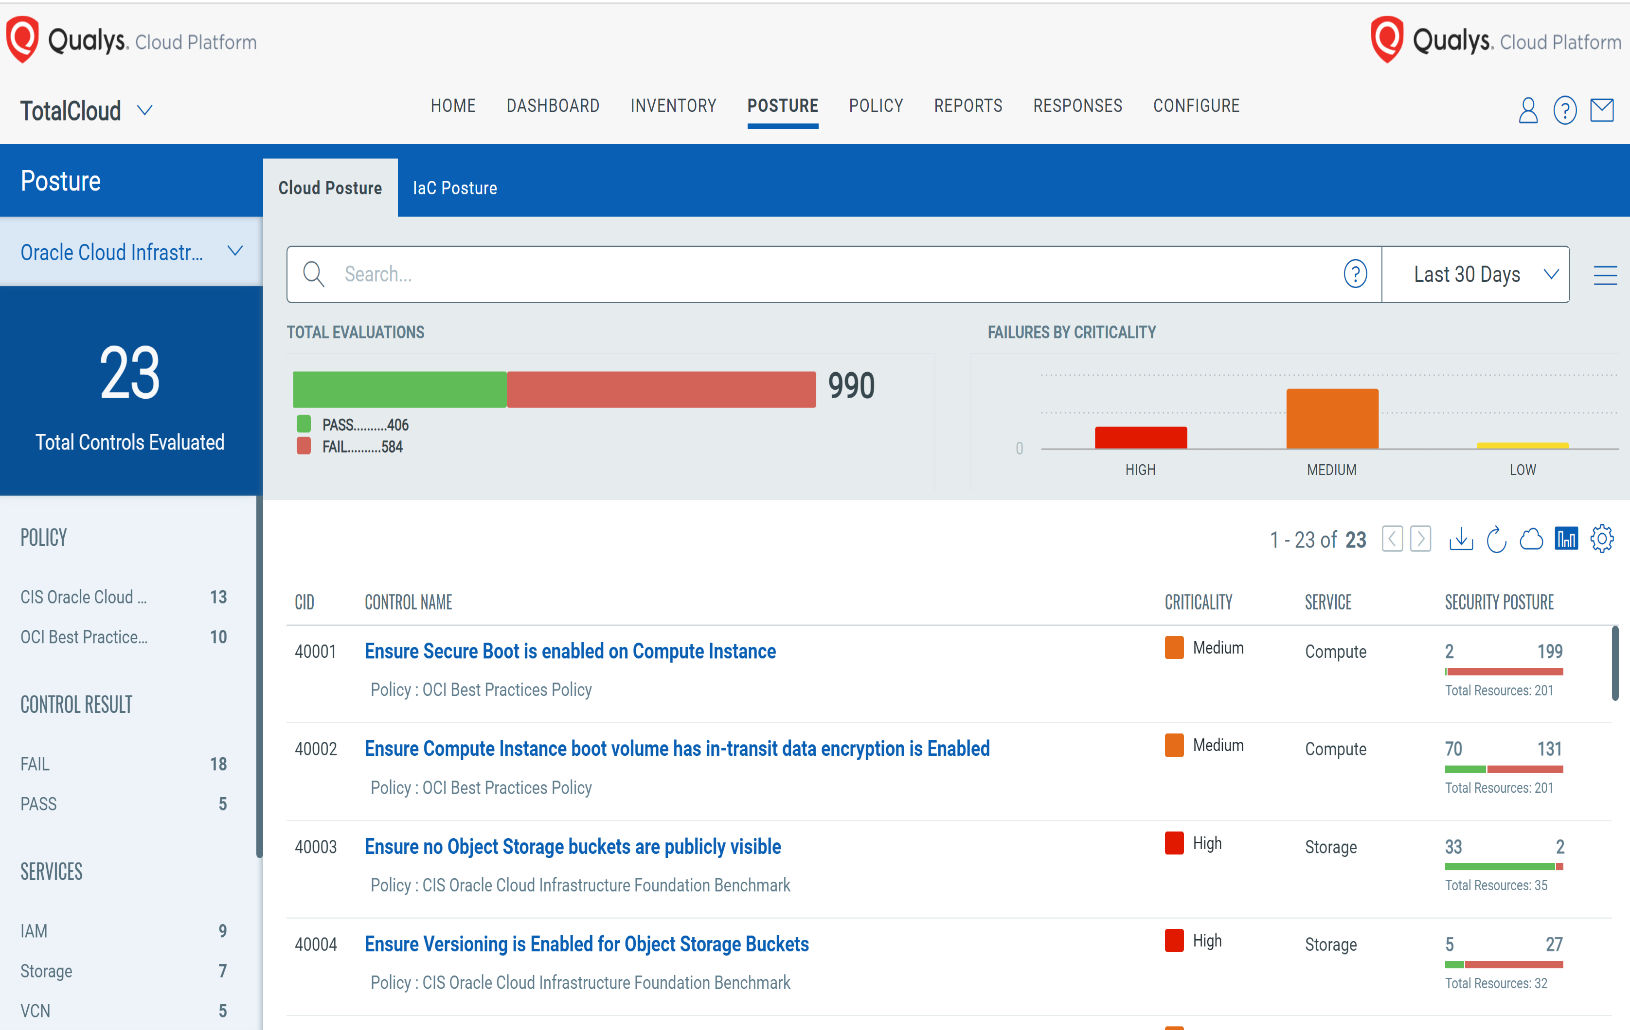Open the help question mark in search bar

(1355, 274)
